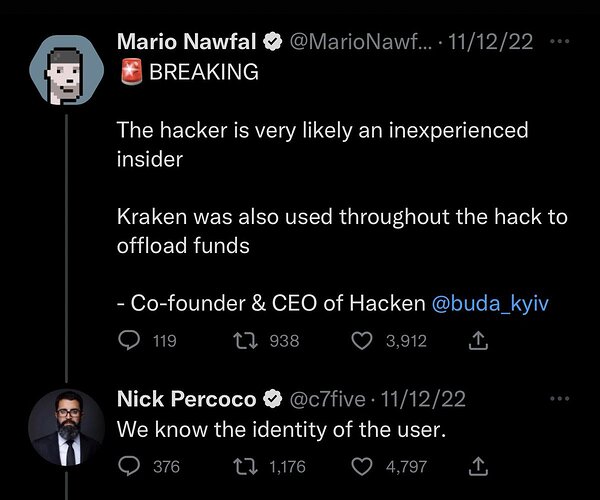Open more options on Mario Nawfal's tweet
Image resolution: width=600 pixels, height=500 pixels.
pos(559,41)
